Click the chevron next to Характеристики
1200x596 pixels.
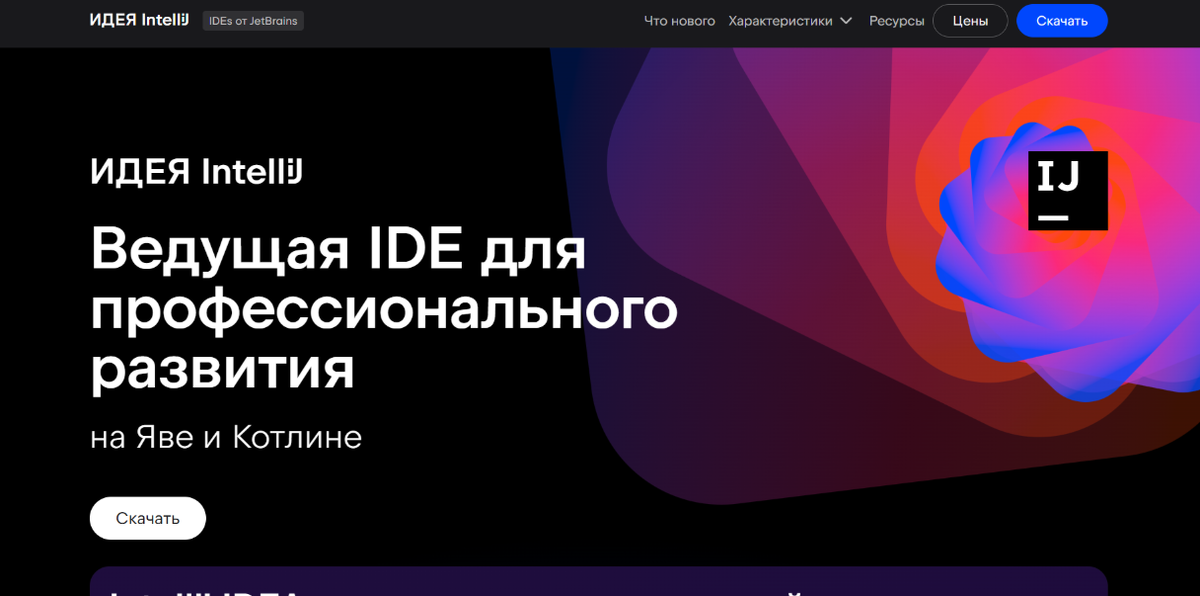pyautogui.click(x=846, y=21)
